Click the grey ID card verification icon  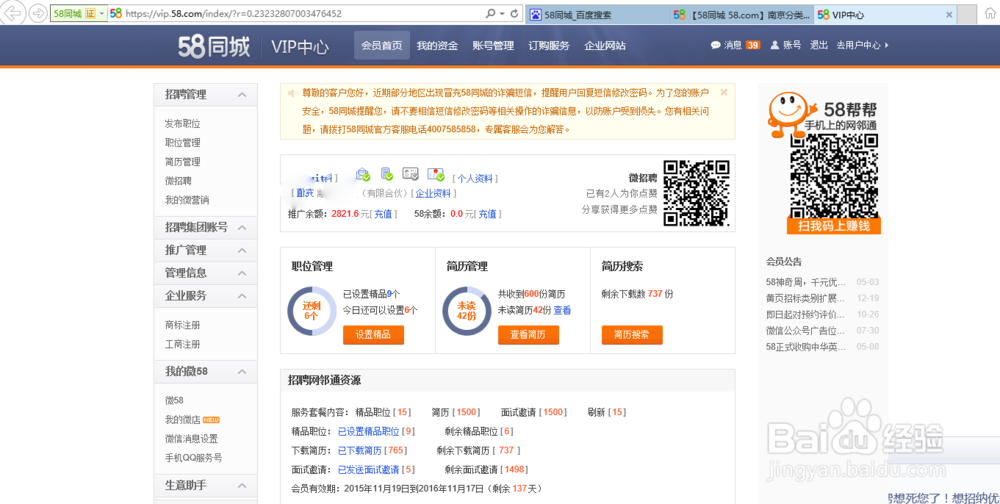click(410, 174)
